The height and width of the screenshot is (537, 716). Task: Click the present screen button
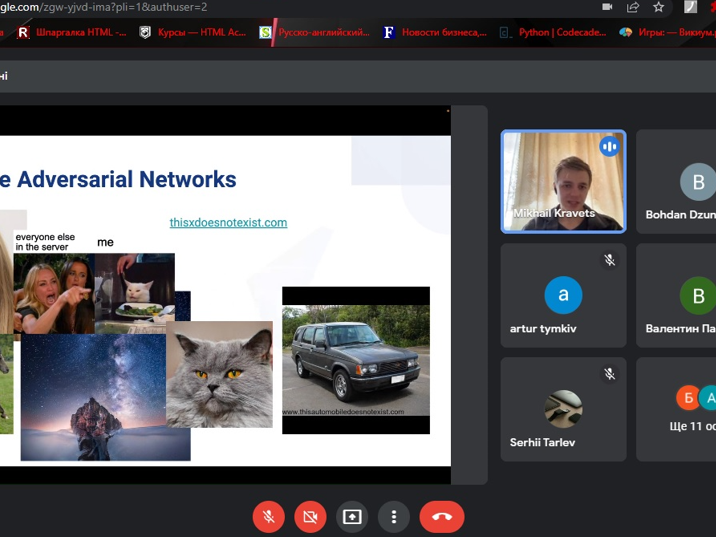(x=352, y=517)
